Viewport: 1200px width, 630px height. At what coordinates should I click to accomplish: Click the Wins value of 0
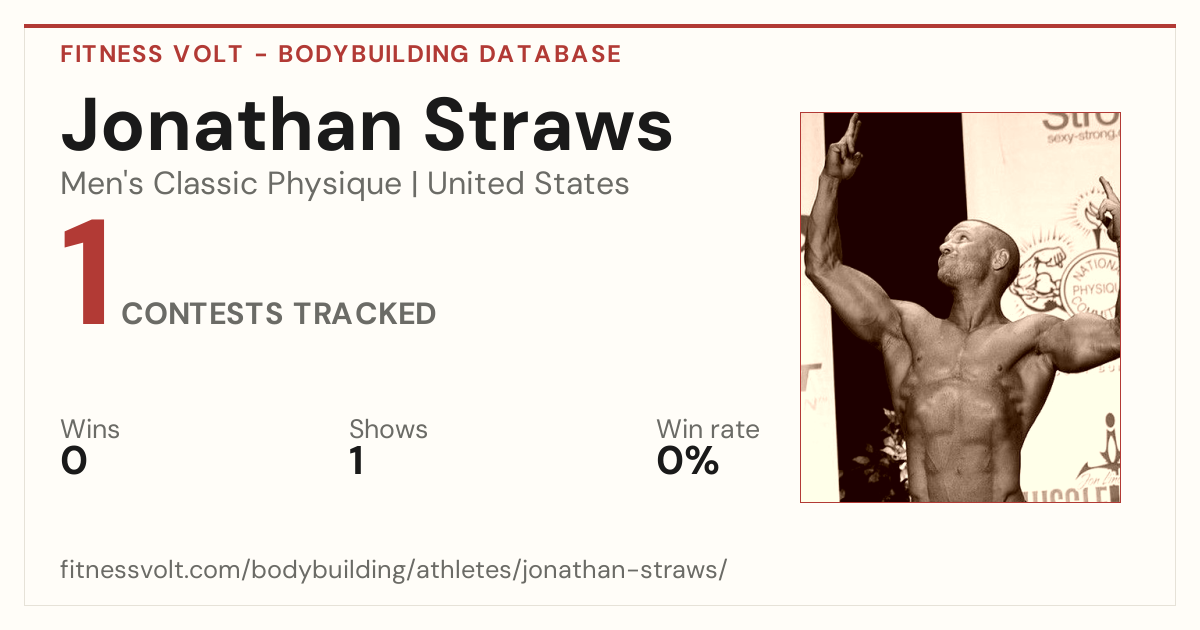pos(74,461)
